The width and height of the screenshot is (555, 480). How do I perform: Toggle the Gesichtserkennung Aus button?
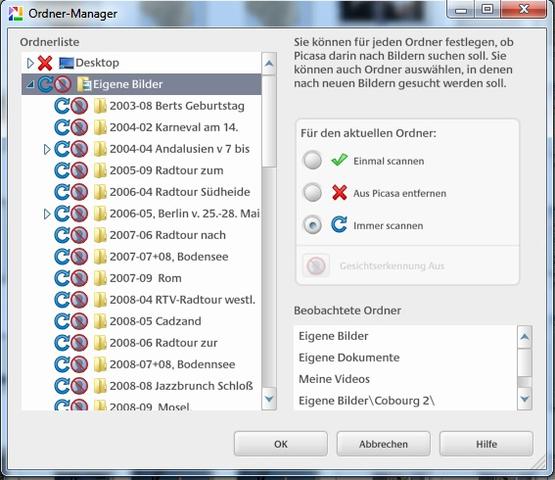[316, 265]
